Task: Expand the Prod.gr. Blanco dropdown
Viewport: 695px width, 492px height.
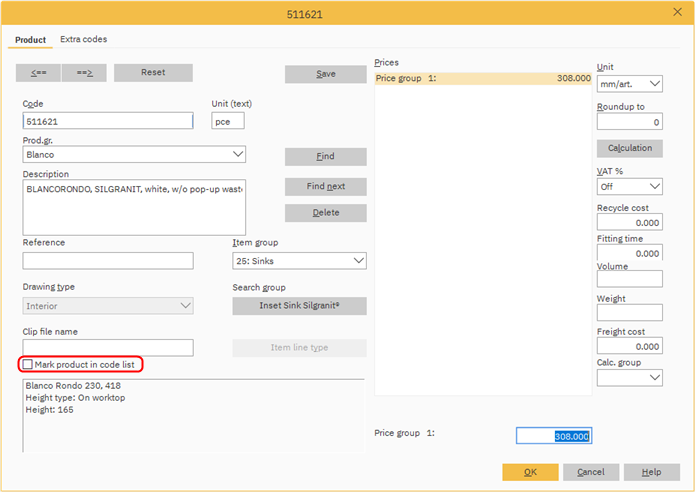Action: tap(237, 155)
